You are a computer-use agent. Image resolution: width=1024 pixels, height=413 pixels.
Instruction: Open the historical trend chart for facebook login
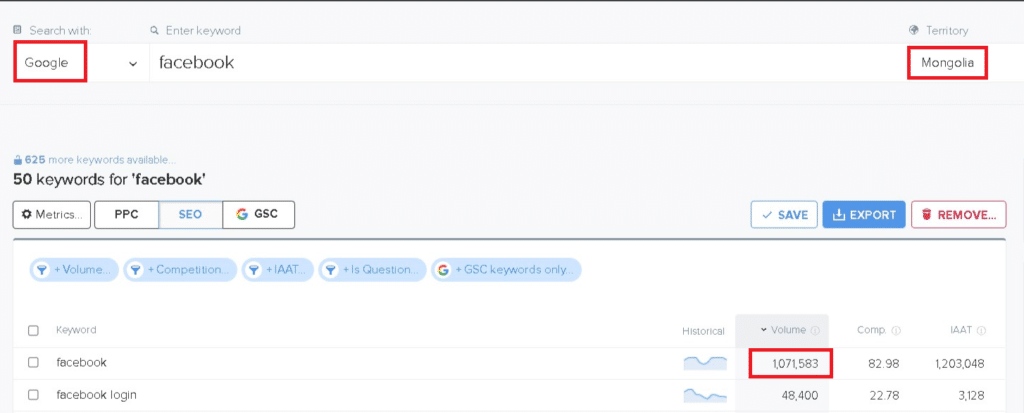705,395
